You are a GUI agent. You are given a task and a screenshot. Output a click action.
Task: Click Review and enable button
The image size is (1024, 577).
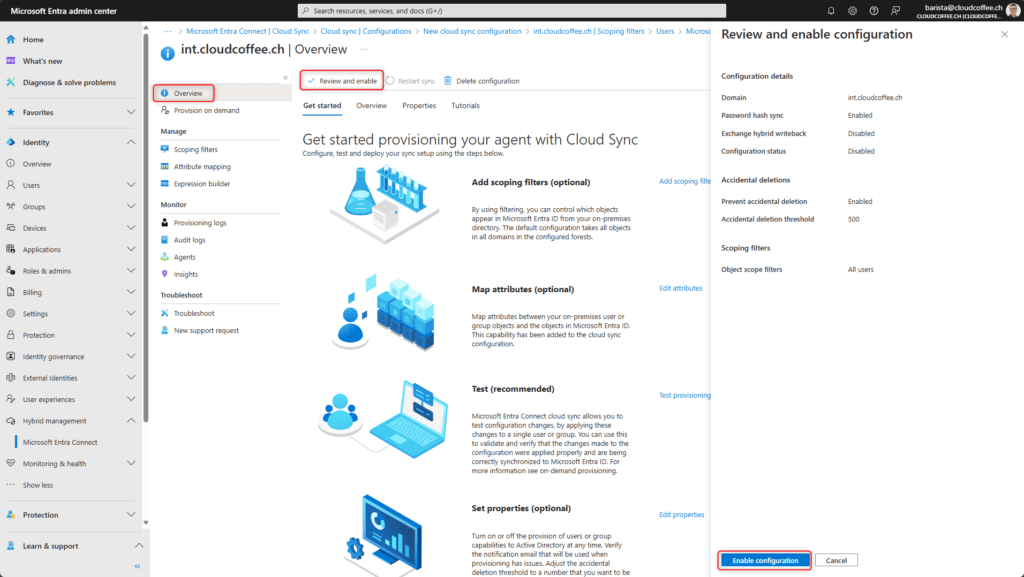point(342,81)
